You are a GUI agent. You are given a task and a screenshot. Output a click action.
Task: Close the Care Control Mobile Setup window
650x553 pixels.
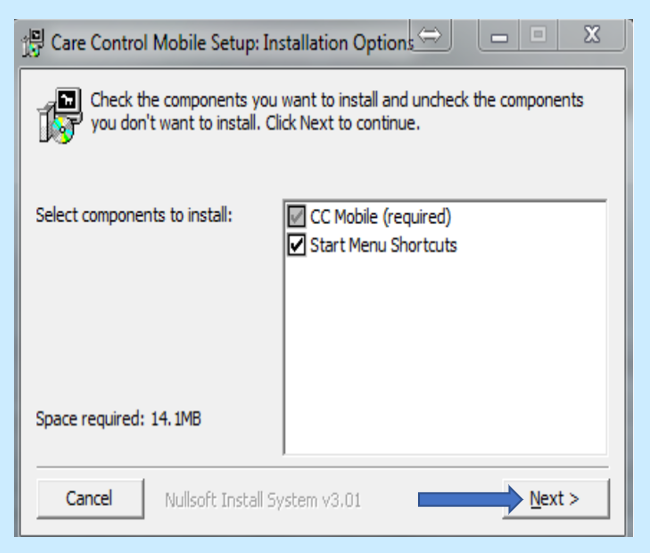[591, 37]
